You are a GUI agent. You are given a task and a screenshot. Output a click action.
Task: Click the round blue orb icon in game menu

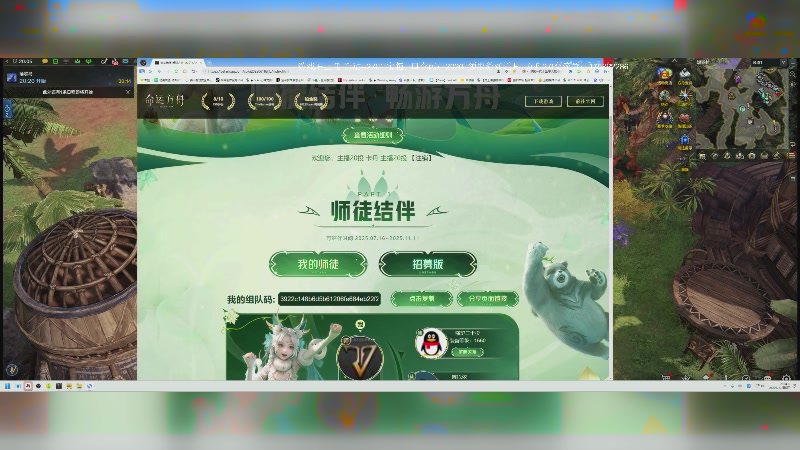pos(664,96)
